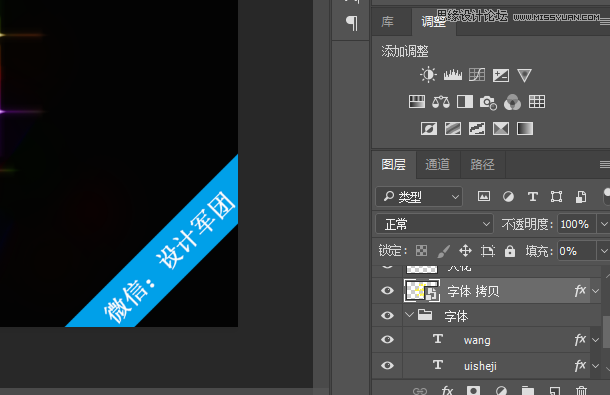Add Vibrance adjustment

[524, 75]
